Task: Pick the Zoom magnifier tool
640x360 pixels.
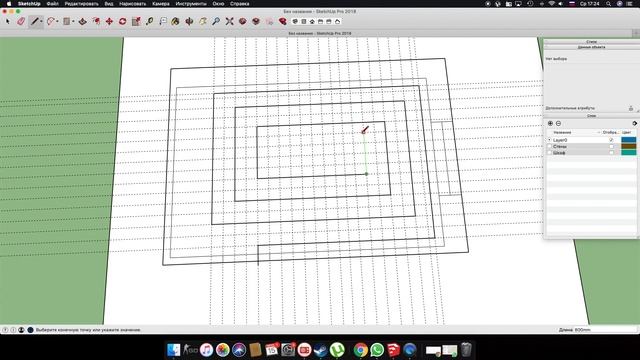Action: coord(216,21)
